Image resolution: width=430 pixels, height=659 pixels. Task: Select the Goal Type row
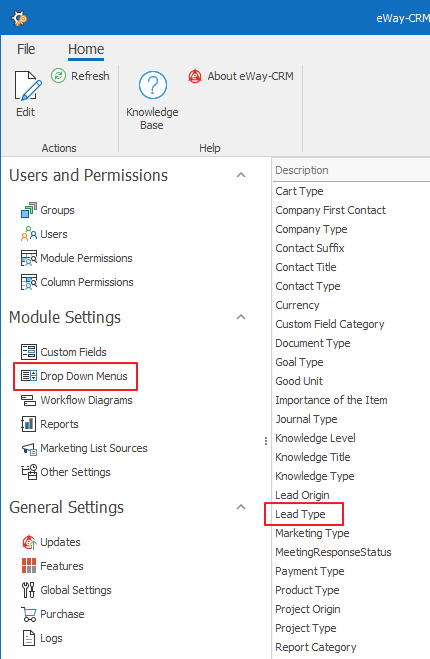pyautogui.click(x=351, y=362)
